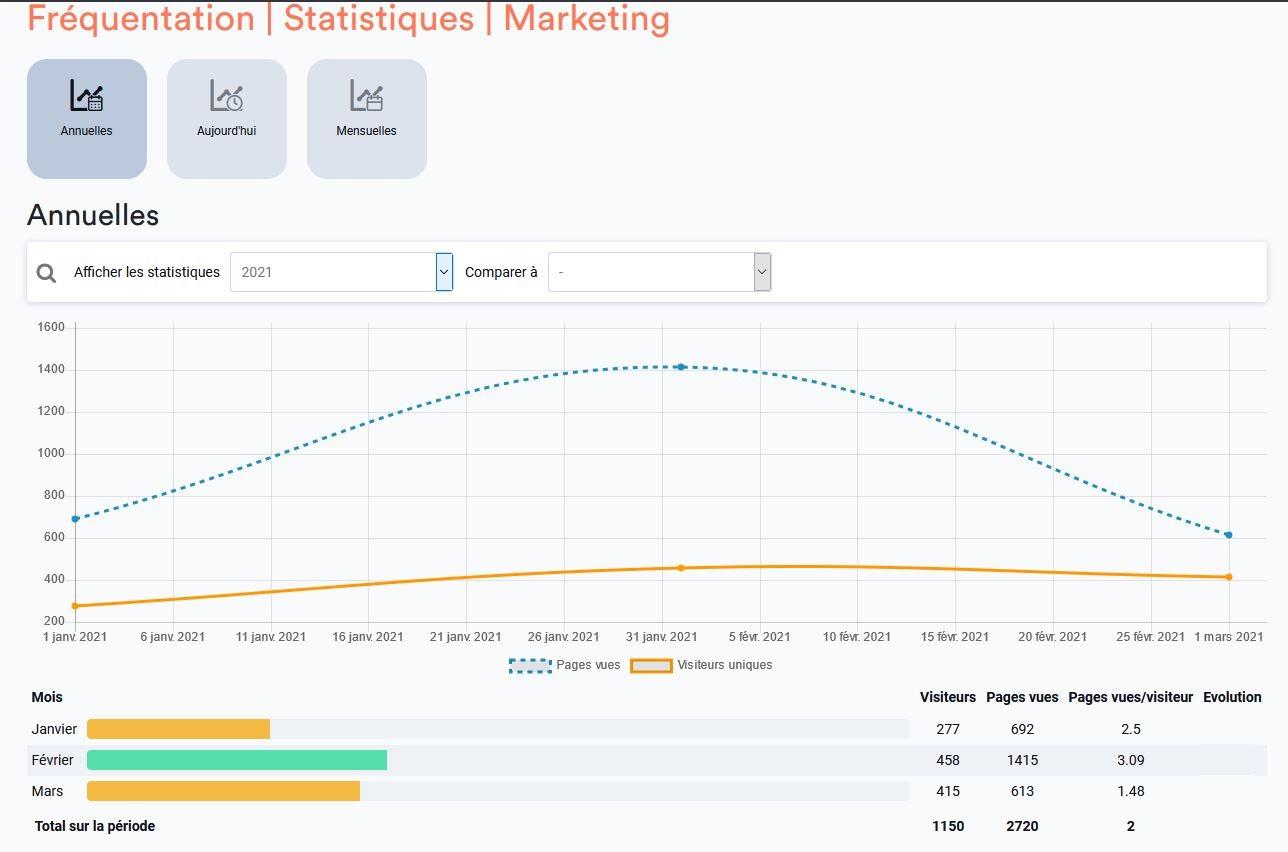Click the Pages vues point at 1 mars 2021
This screenshot has height=852, width=1288.
pyautogui.click(x=1228, y=535)
